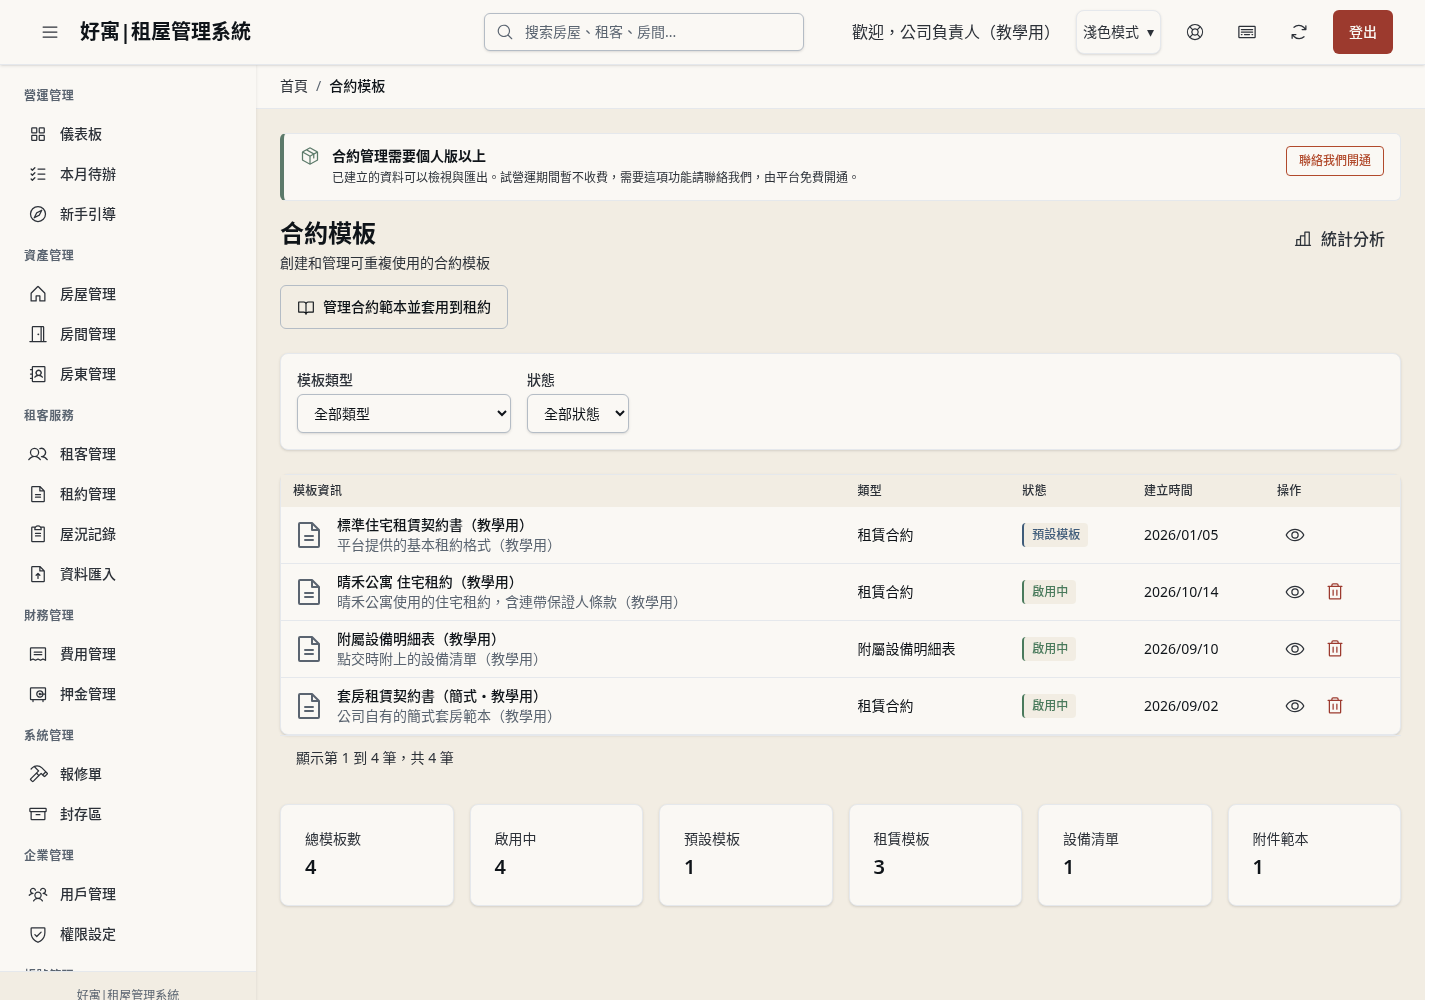Click the 房東管理 icon in sidebar
Screen dimensions: 1440x1000
(x=38, y=374)
